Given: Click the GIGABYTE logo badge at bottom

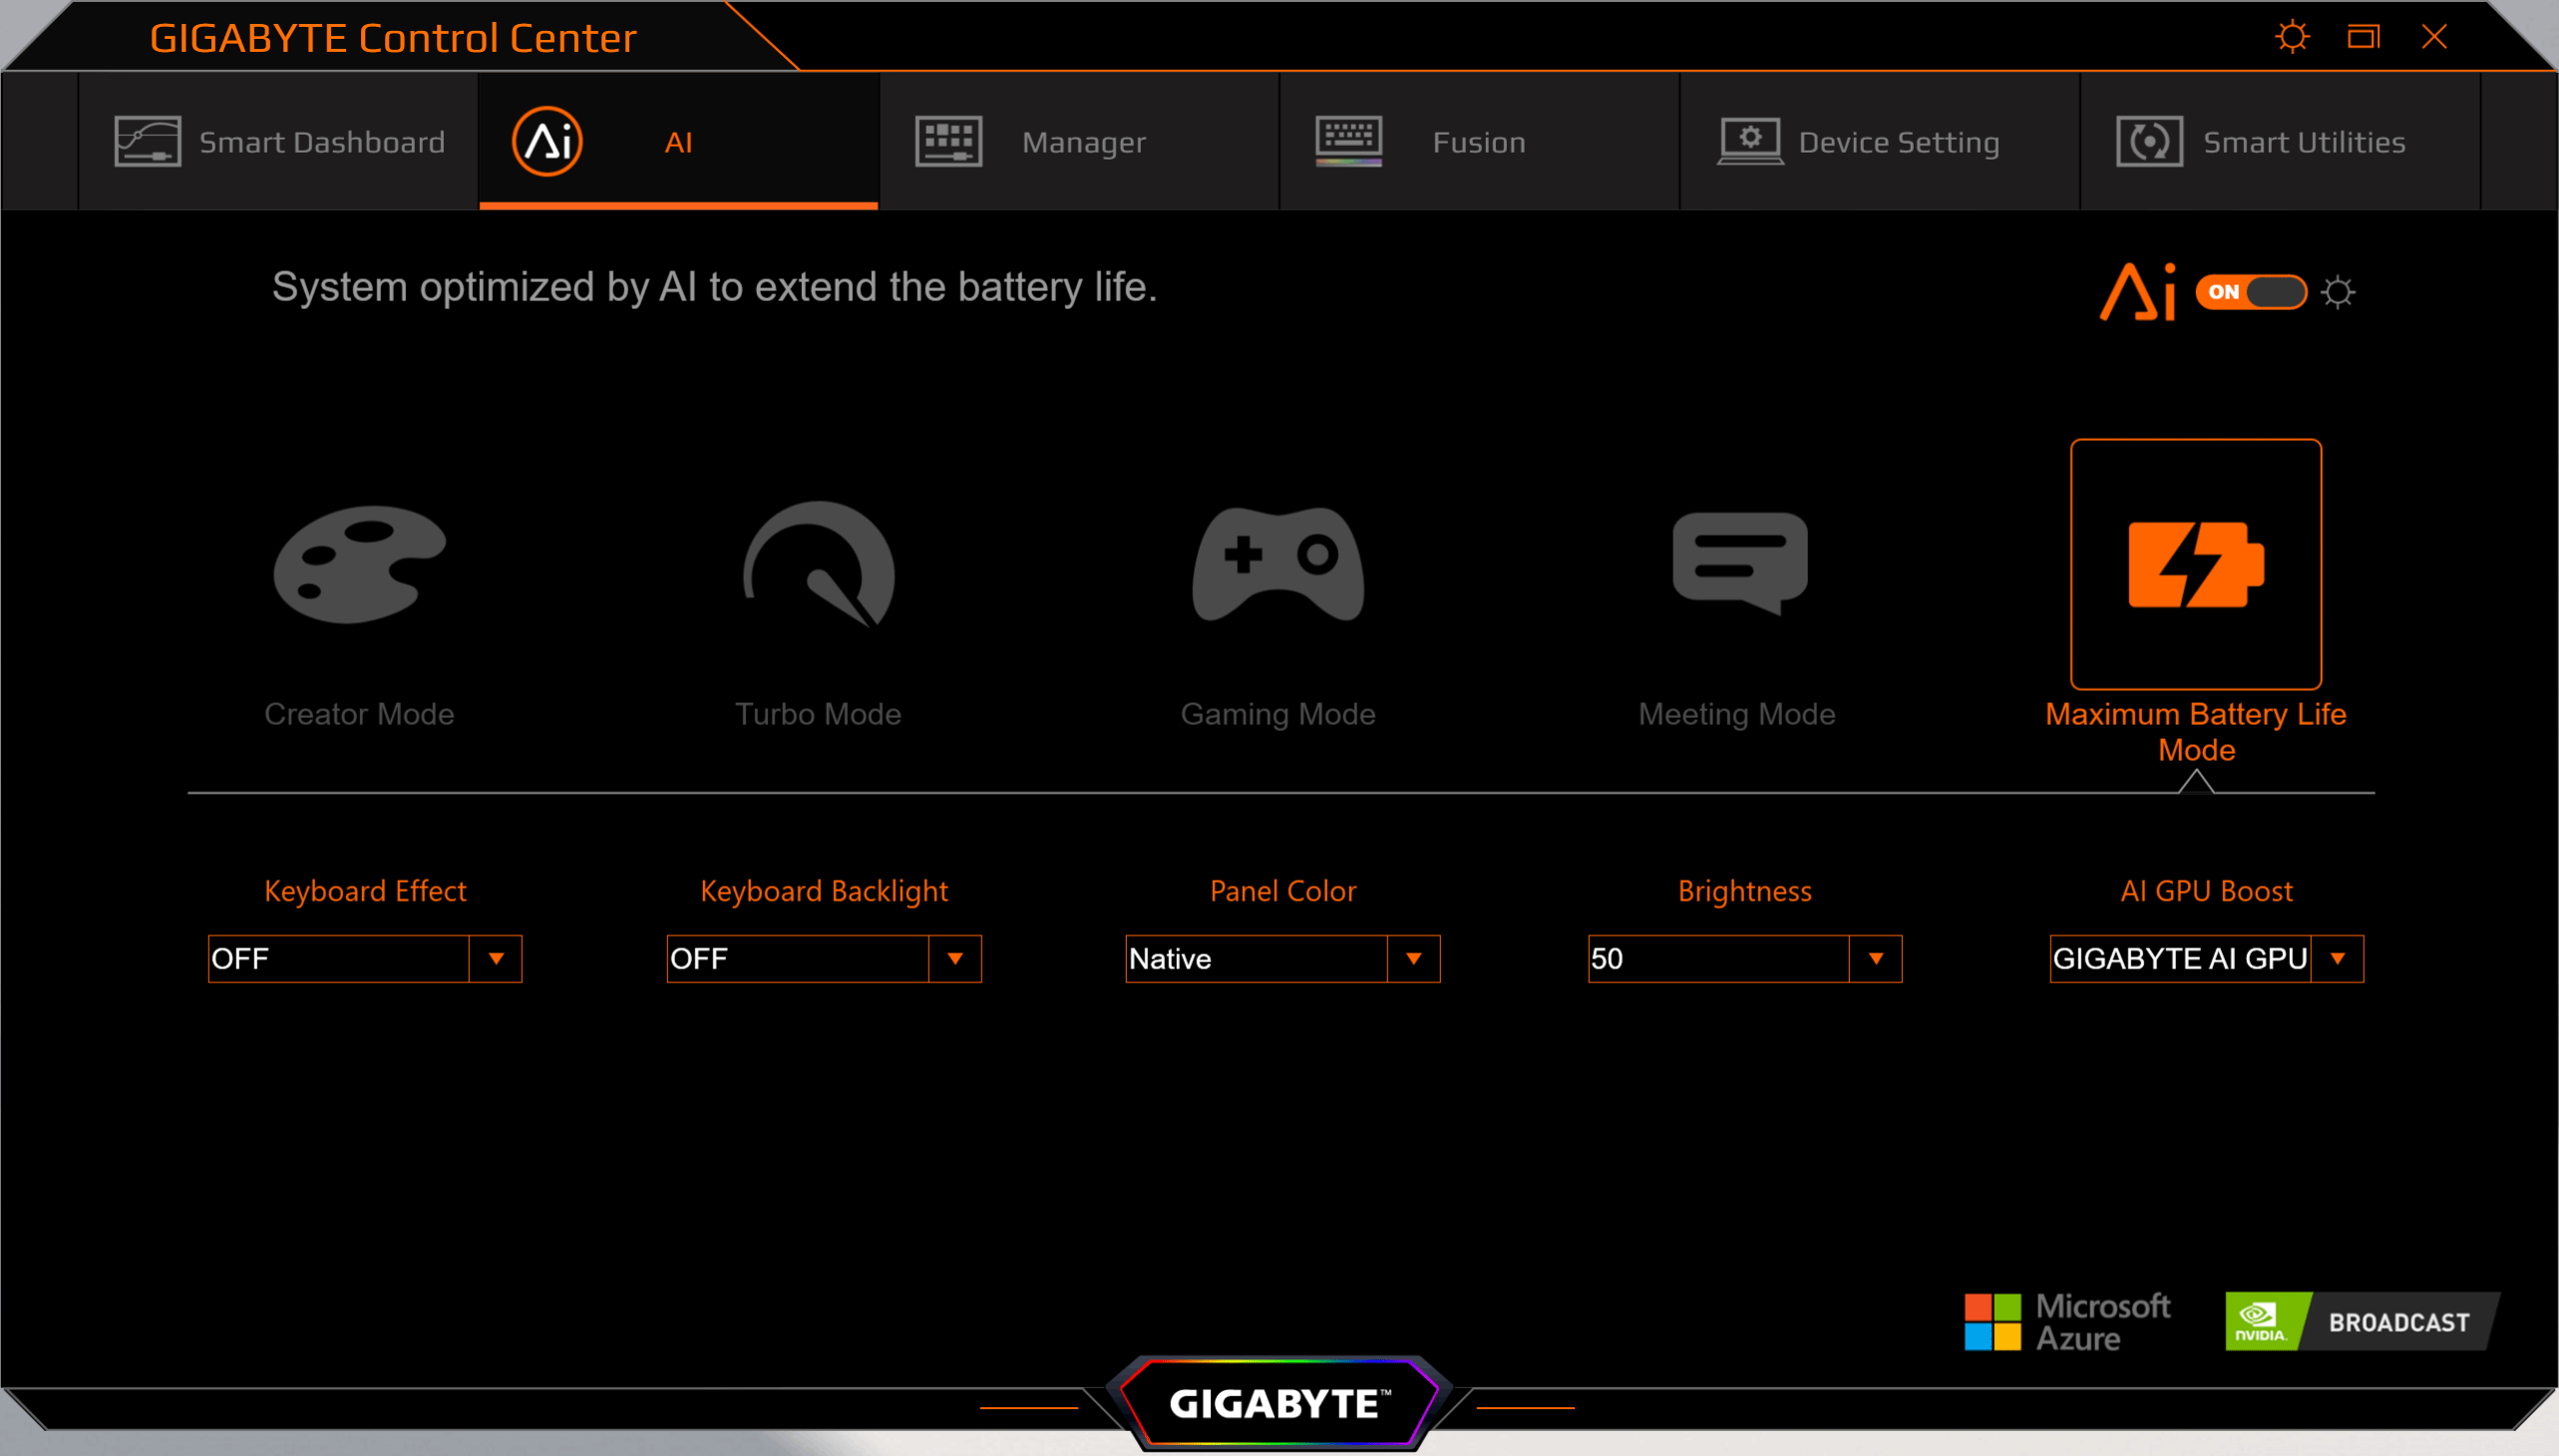Looking at the screenshot, I should coord(1278,1403).
